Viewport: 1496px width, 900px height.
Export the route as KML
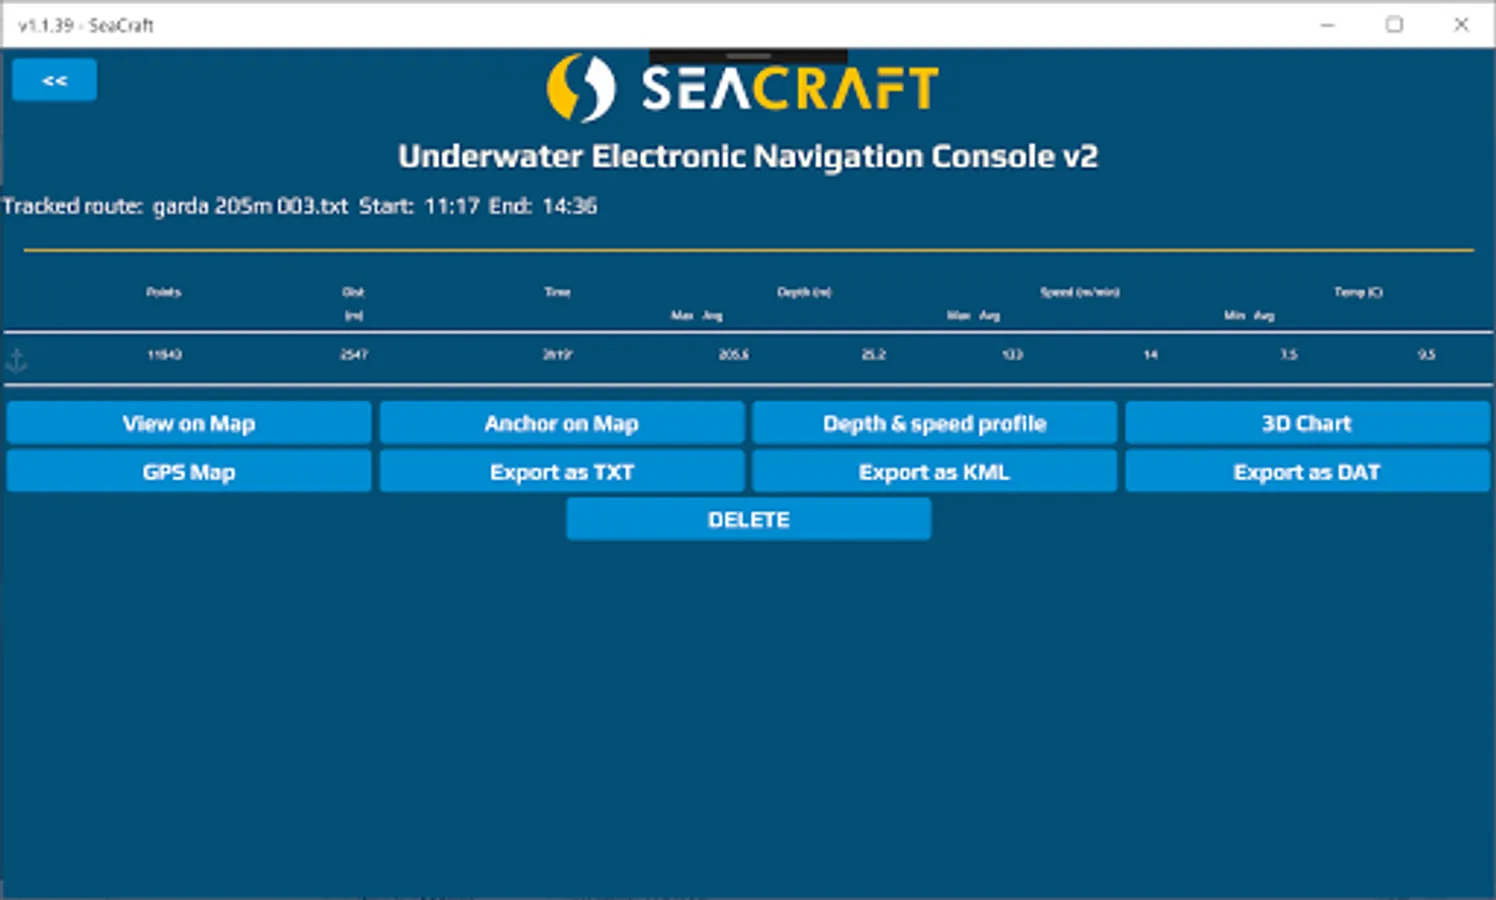coord(934,471)
